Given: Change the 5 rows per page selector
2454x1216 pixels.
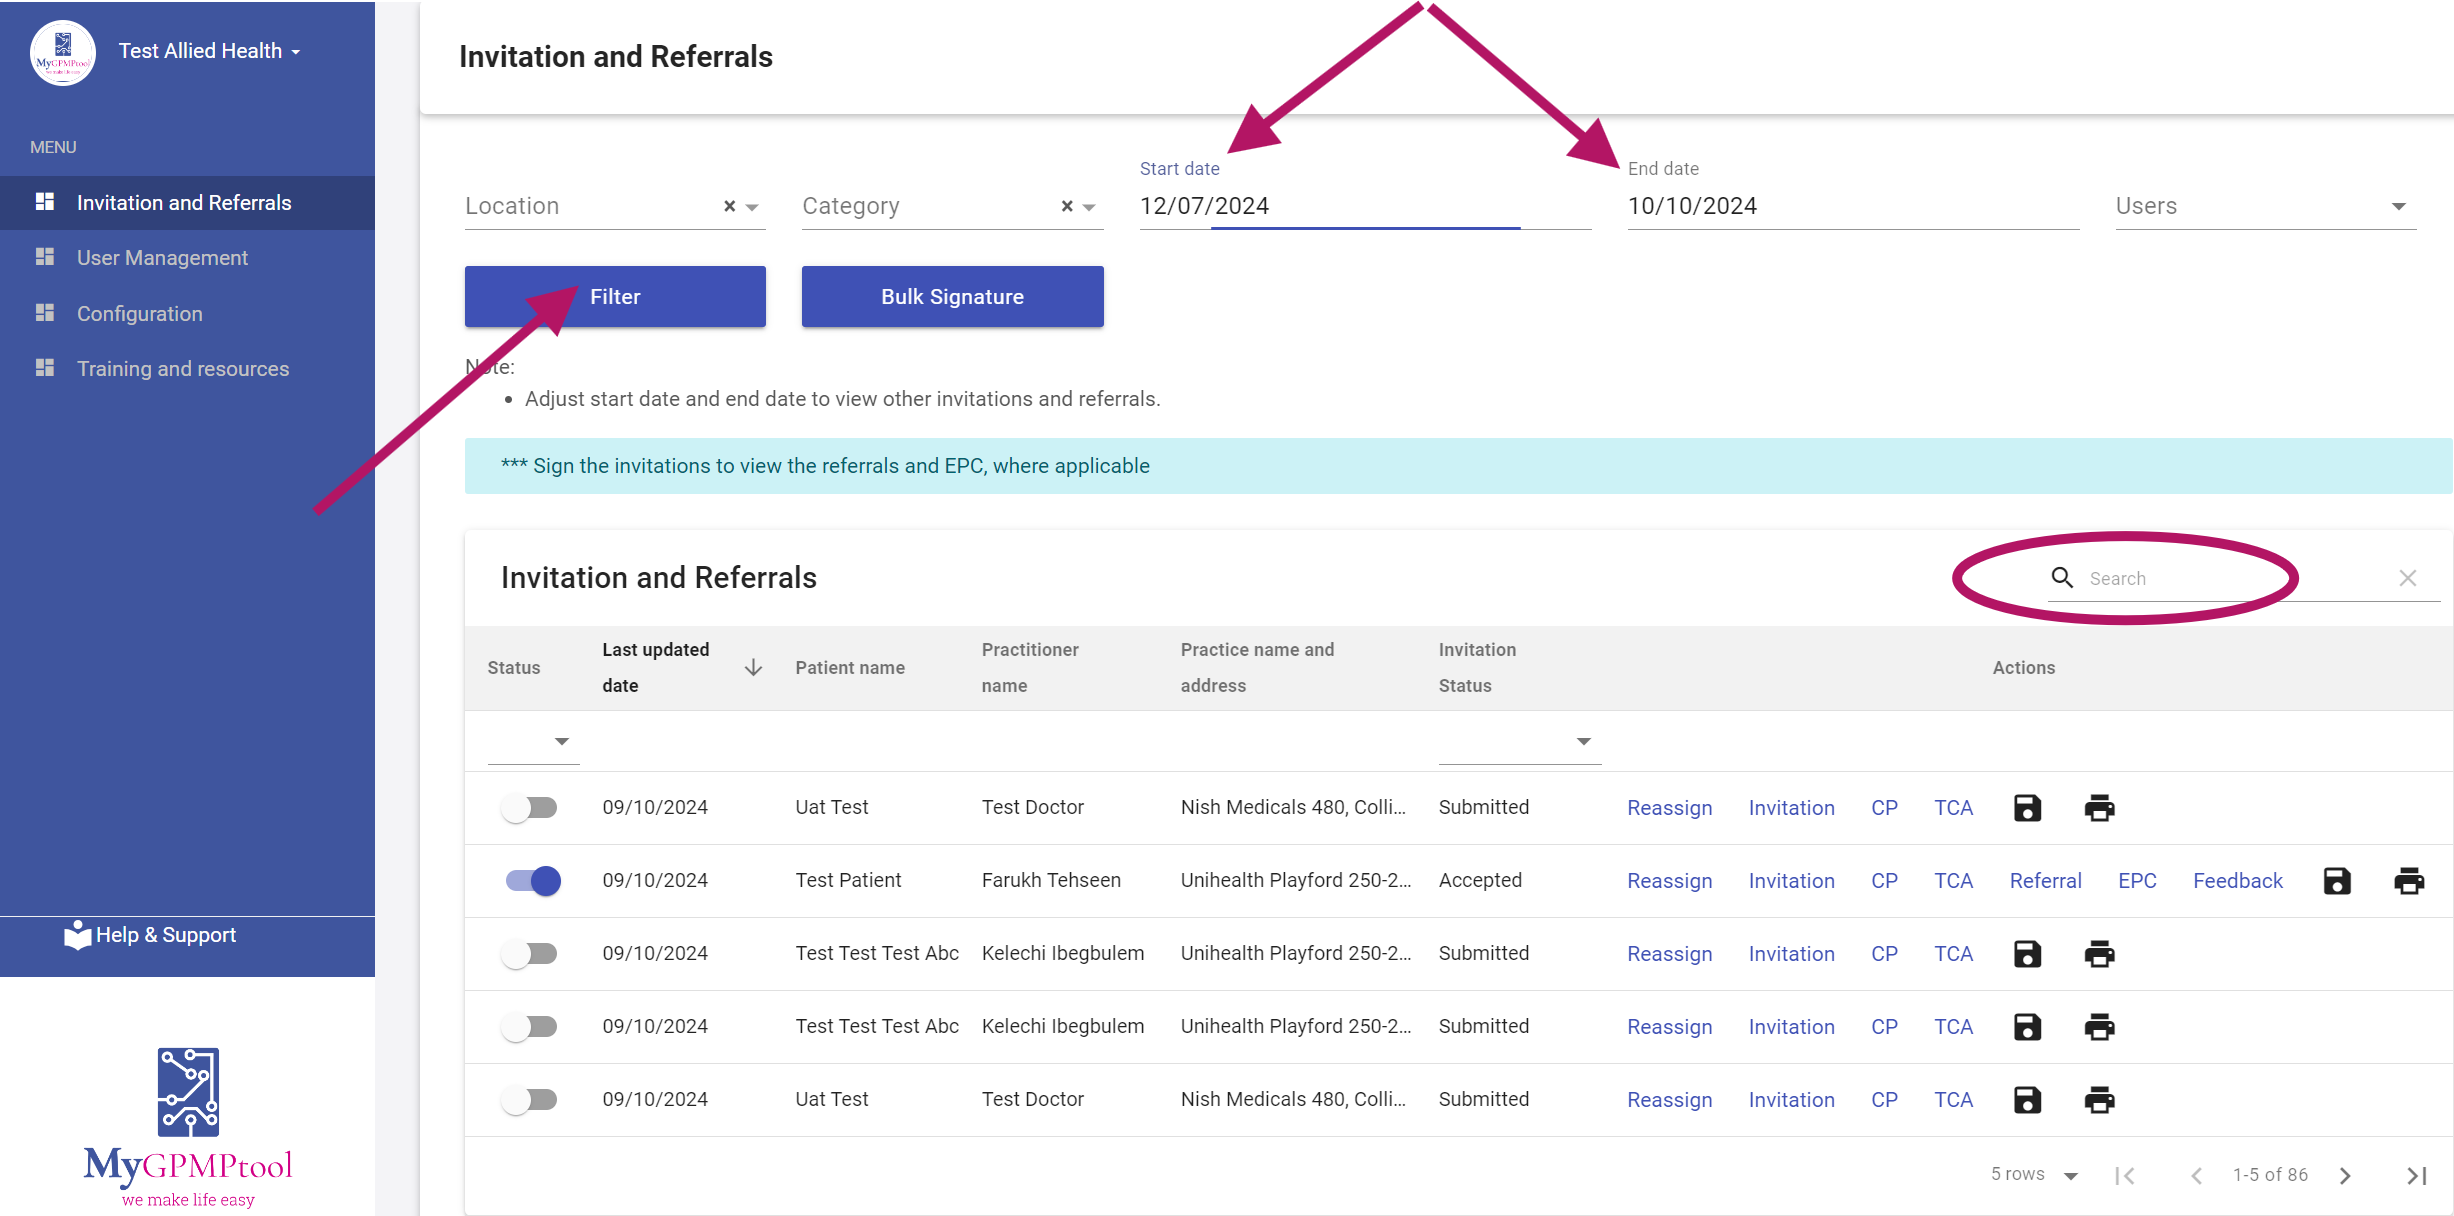Looking at the screenshot, I should click(x=2035, y=1175).
